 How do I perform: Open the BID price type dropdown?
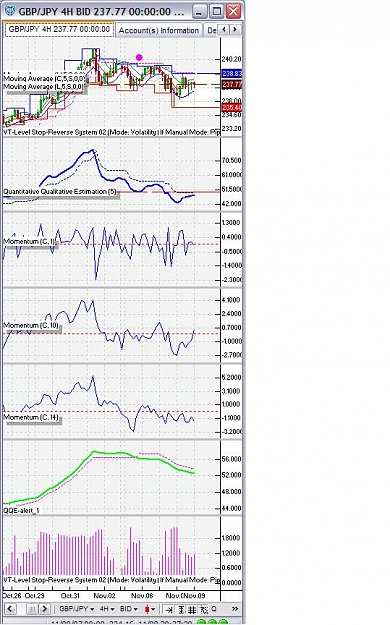pos(129,609)
